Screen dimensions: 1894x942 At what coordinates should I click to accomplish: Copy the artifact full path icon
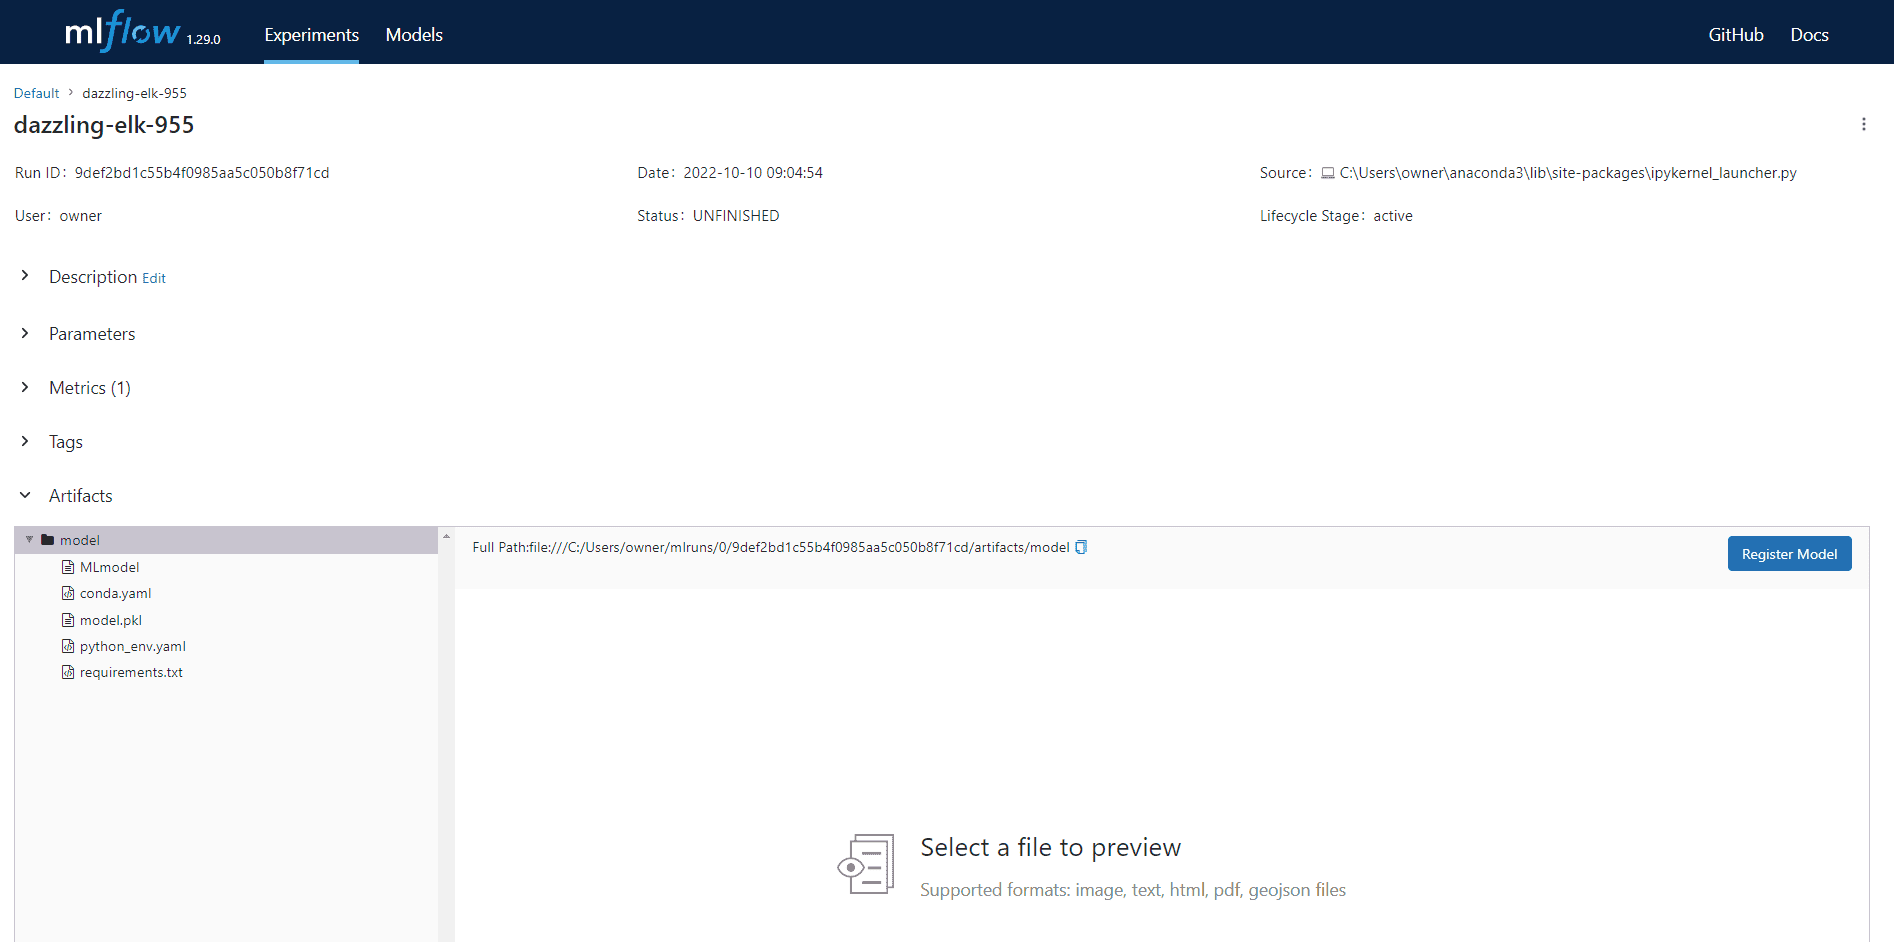tap(1081, 547)
